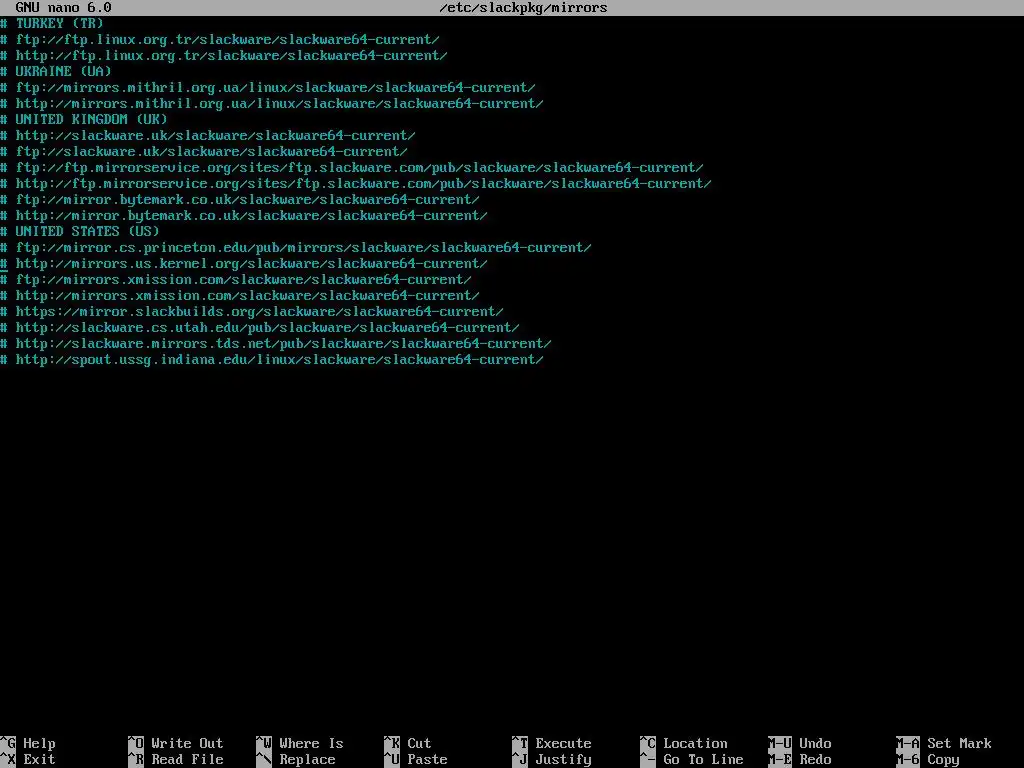The height and width of the screenshot is (768, 1024).
Task: Click the http://mirrors.xmission.com mirror line
Action: (x=240, y=295)
